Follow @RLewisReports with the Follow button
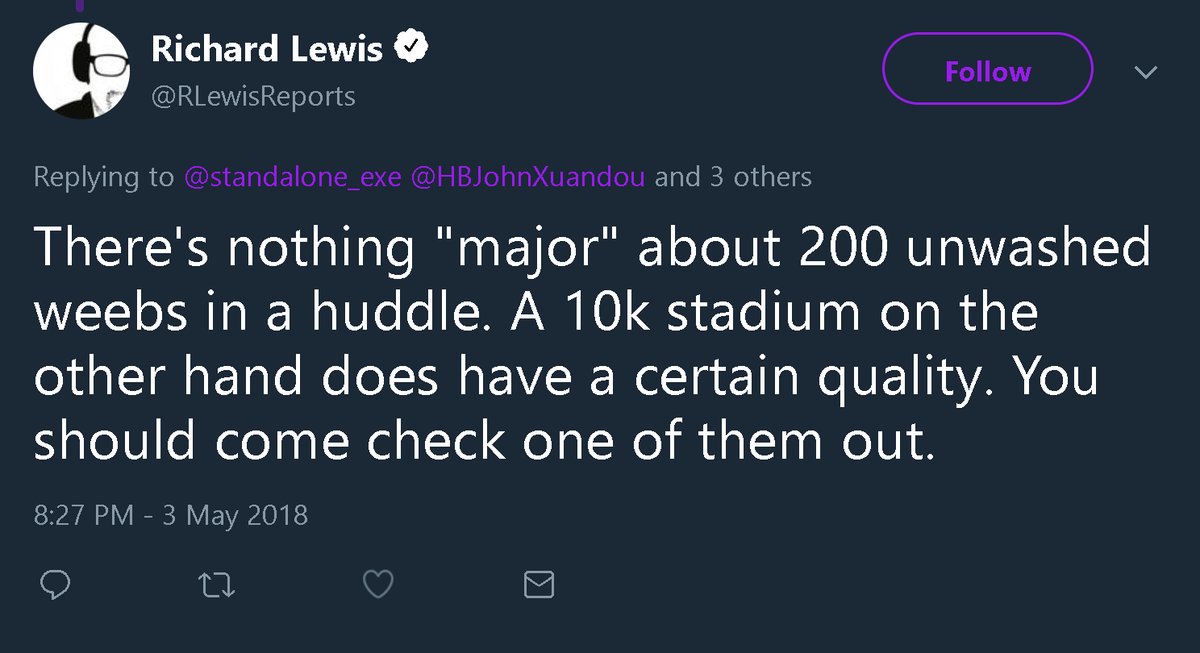 (987, 71)
